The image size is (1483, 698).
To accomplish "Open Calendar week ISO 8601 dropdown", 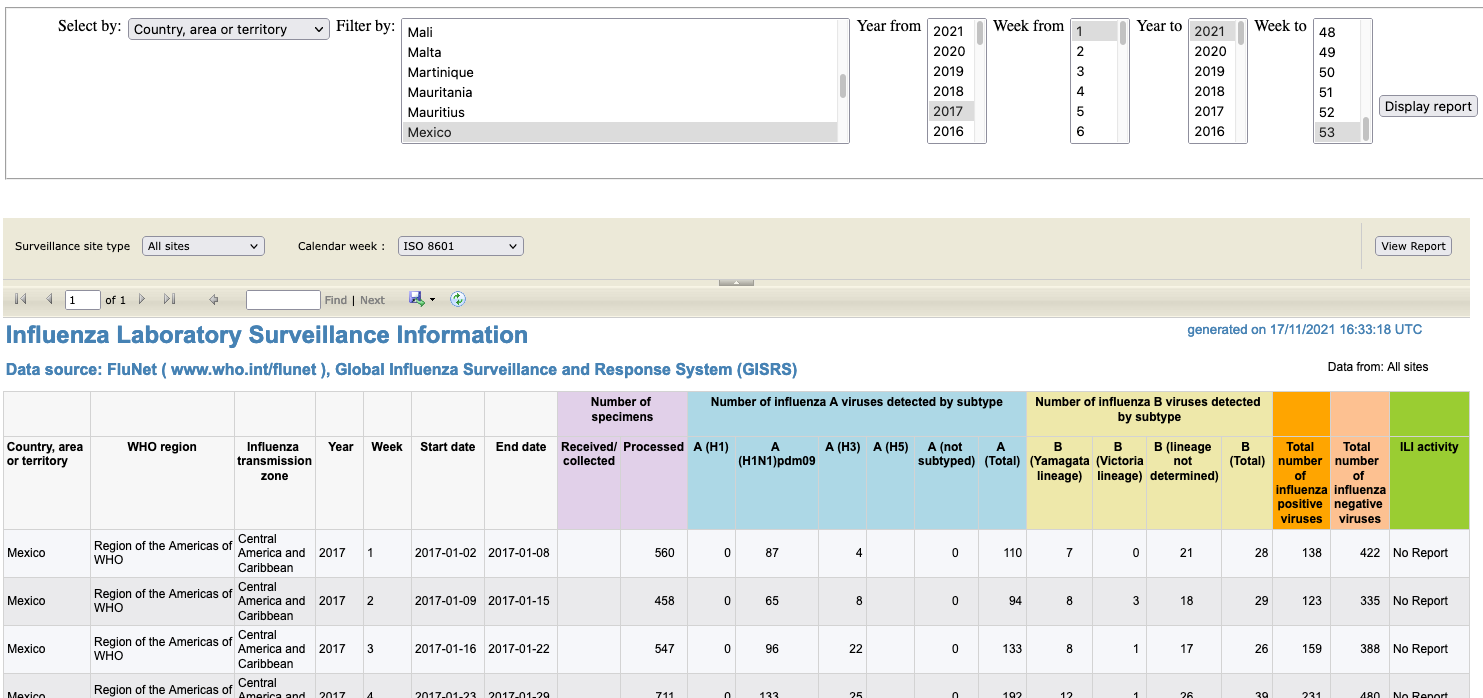I will click(x=460, y=246).
